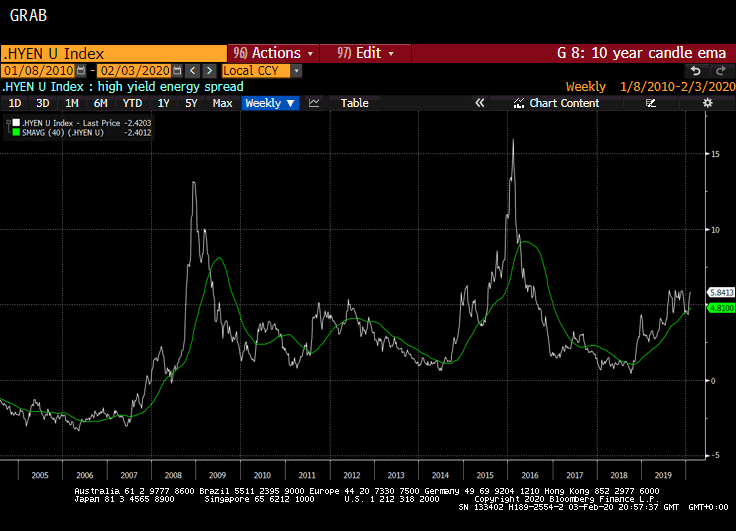
Task: Click the G 8: 10 year candle ema title
Action: tap(641, 53)
